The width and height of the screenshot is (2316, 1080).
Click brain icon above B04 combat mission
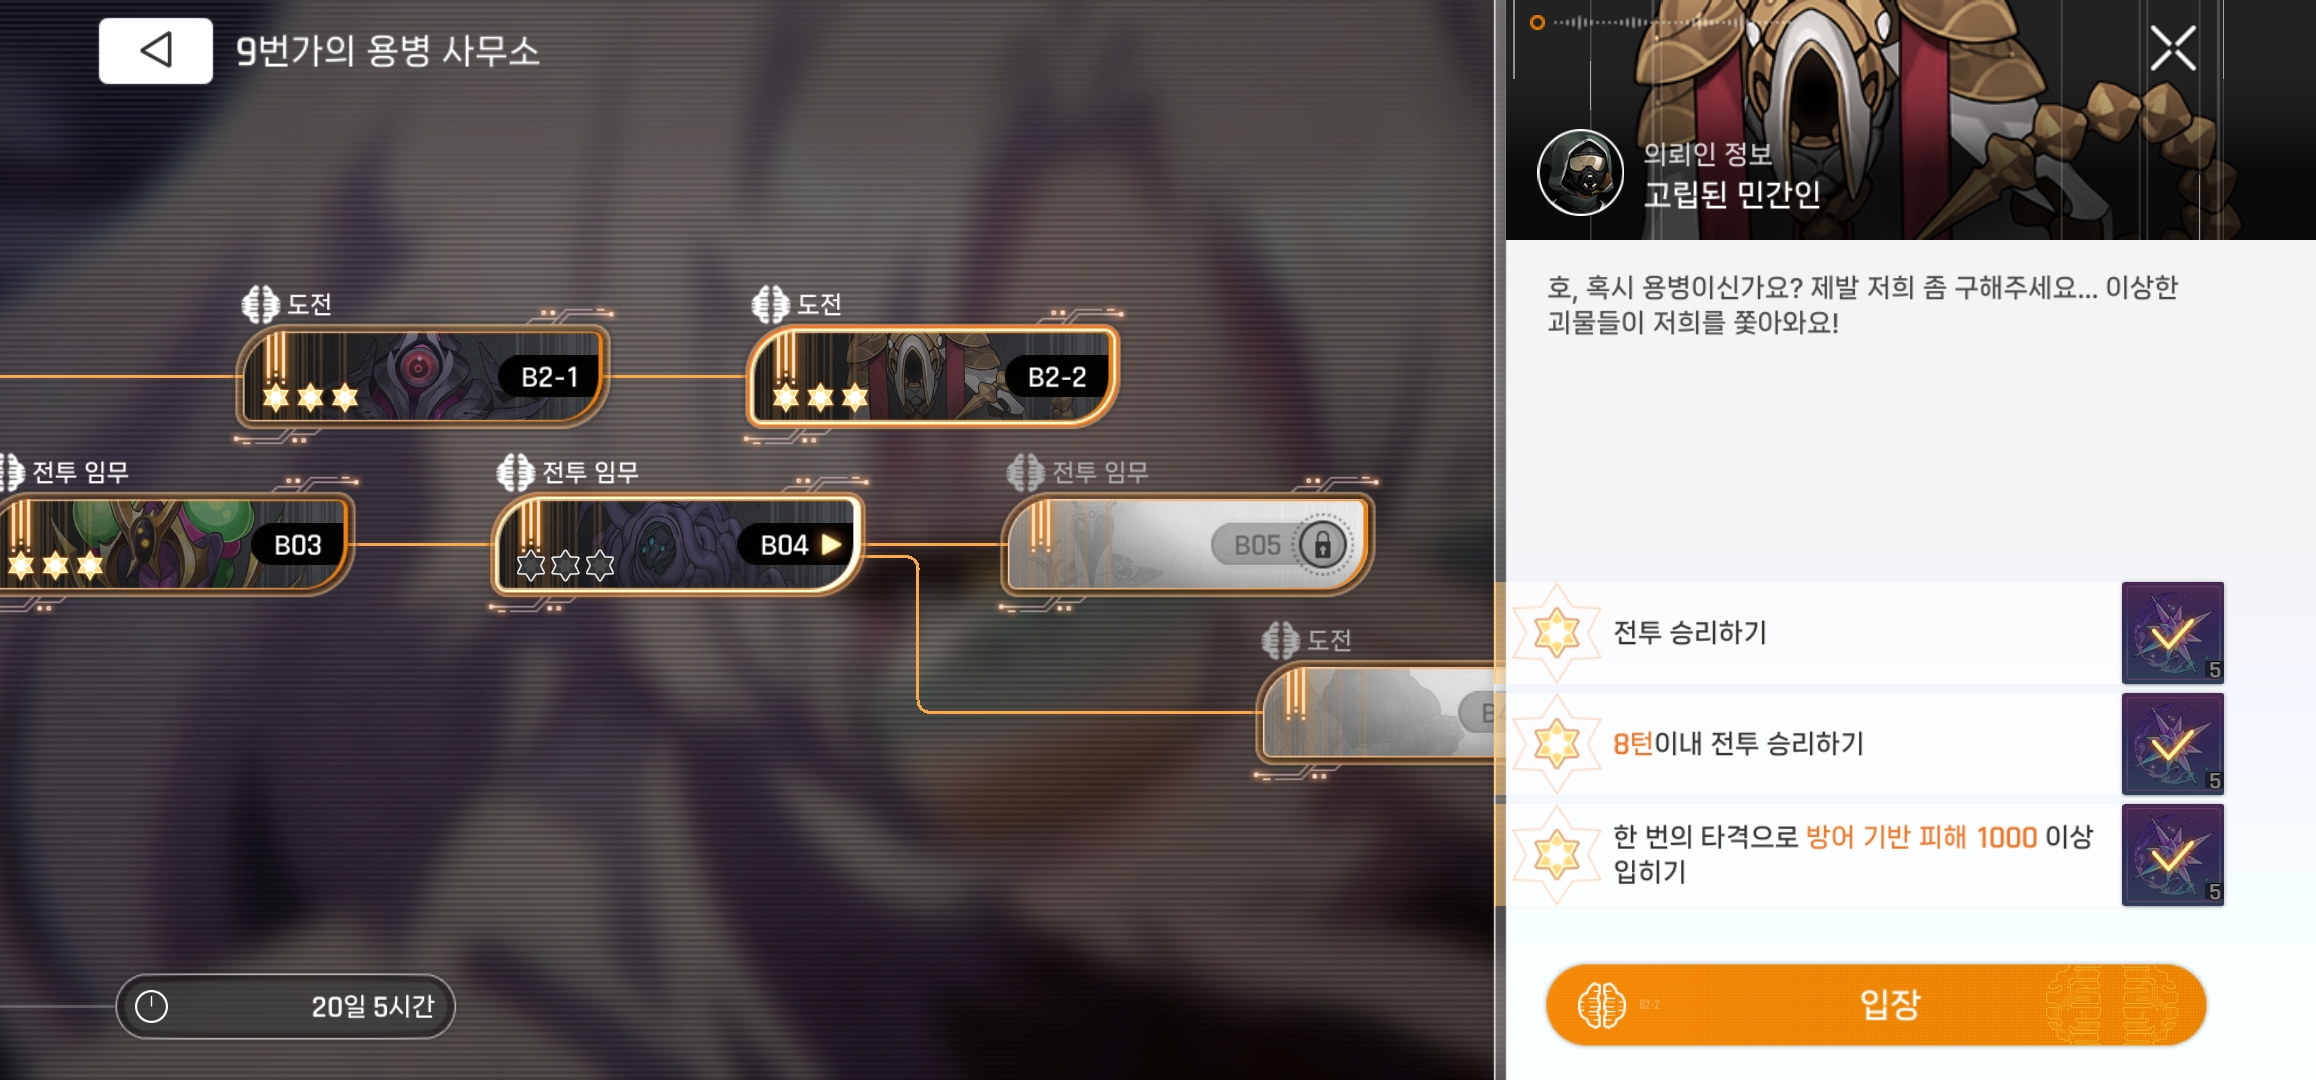[x=516, y=472]
